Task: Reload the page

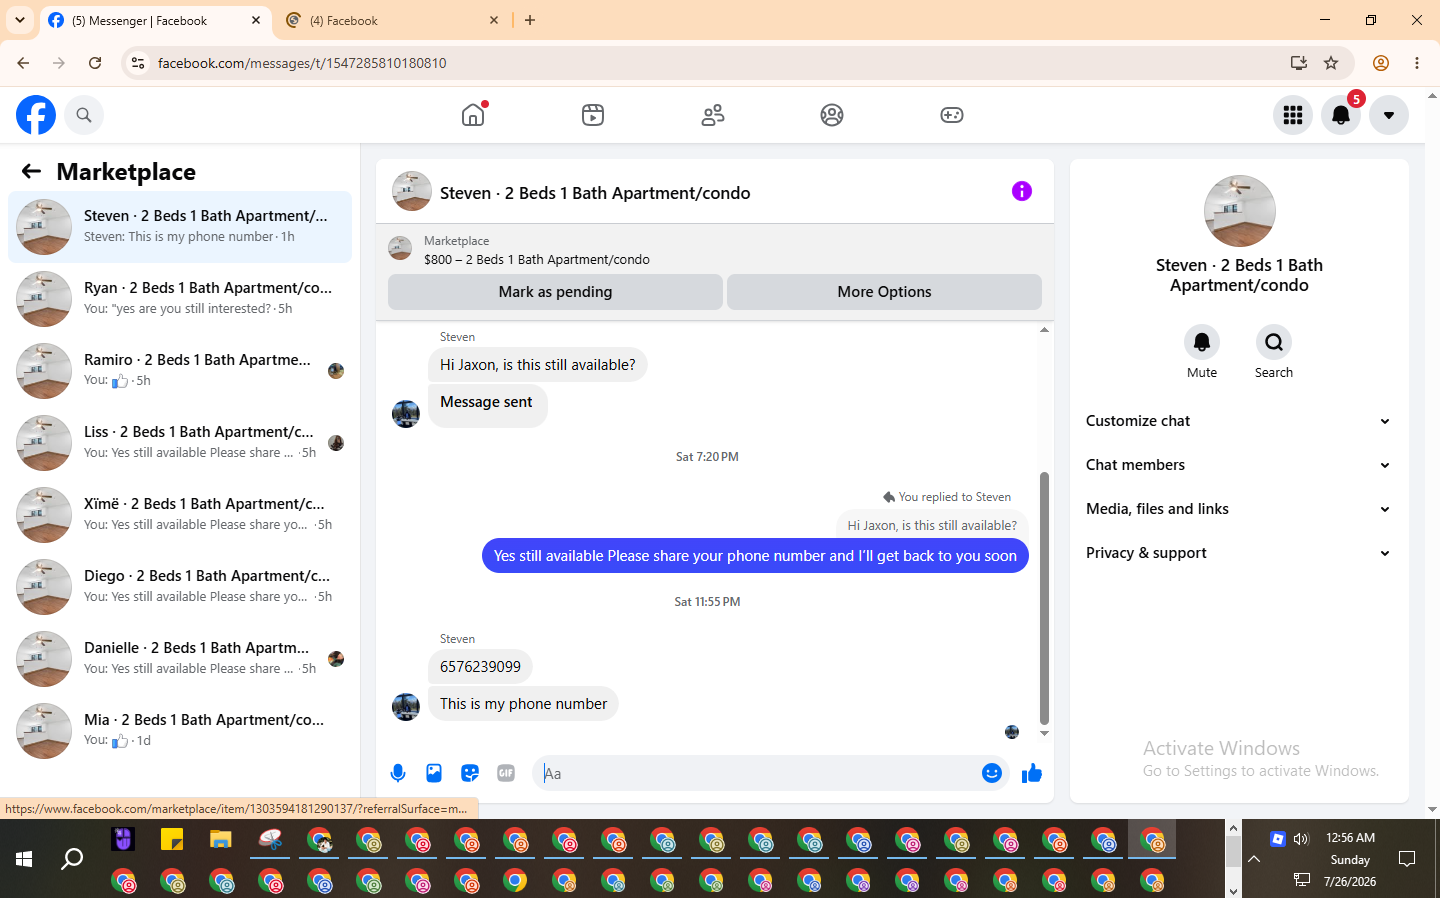Action: tap(95, 63)
